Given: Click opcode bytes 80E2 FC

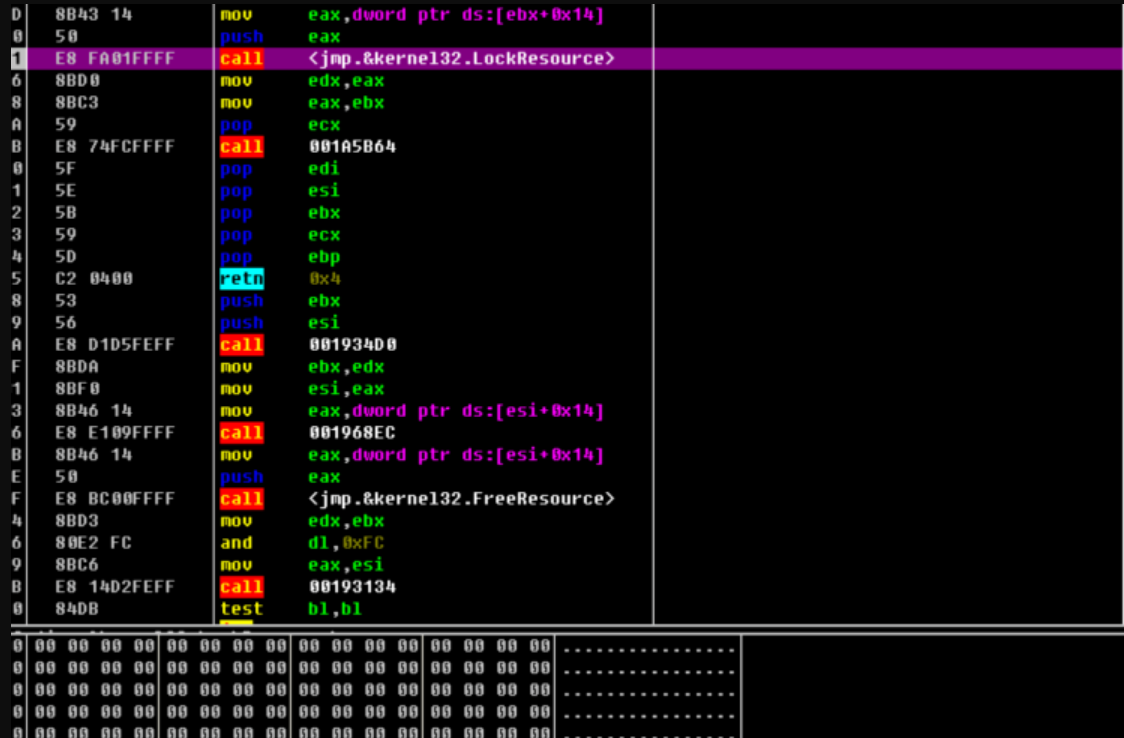Looking at the screenshot, I should coord(93,543).
